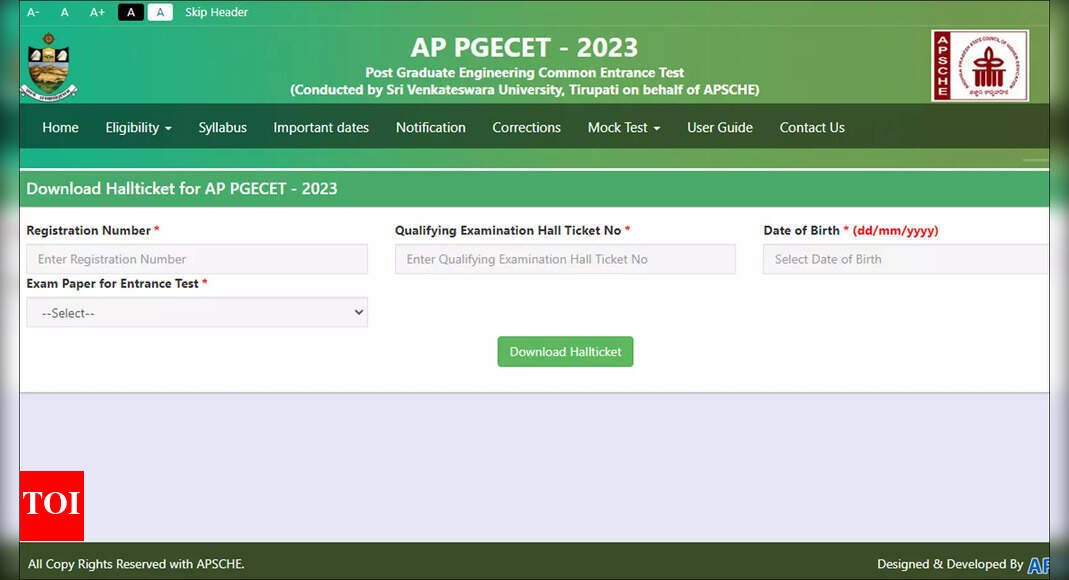
Task: Open the Corrections menu item
Action: tap(526, 127)
